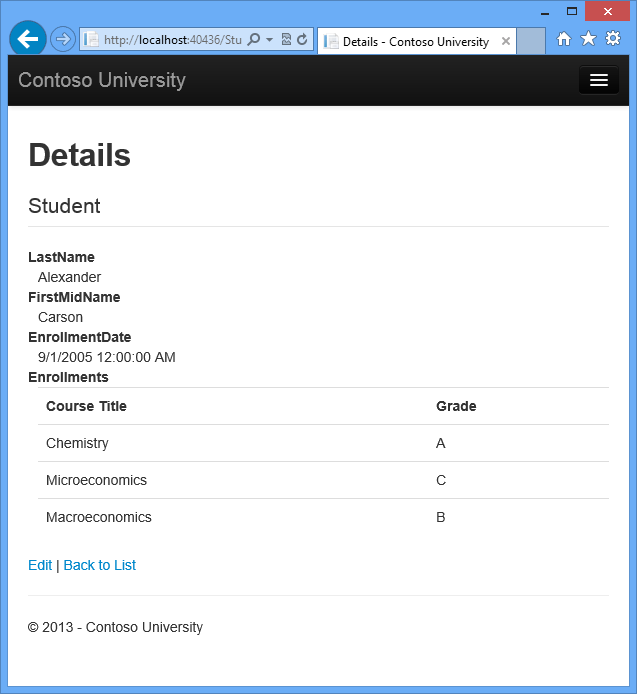This screenshot has width=637, height=694.
Task: Click the browser forward arrow button
Action: tap(62, 39)
